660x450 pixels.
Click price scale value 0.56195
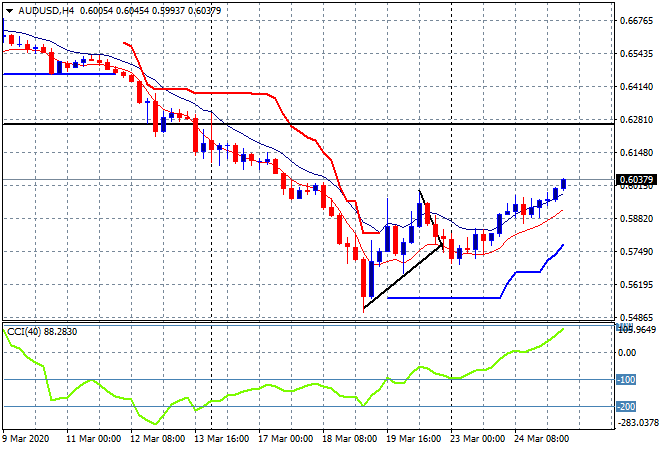coord(636,285)
